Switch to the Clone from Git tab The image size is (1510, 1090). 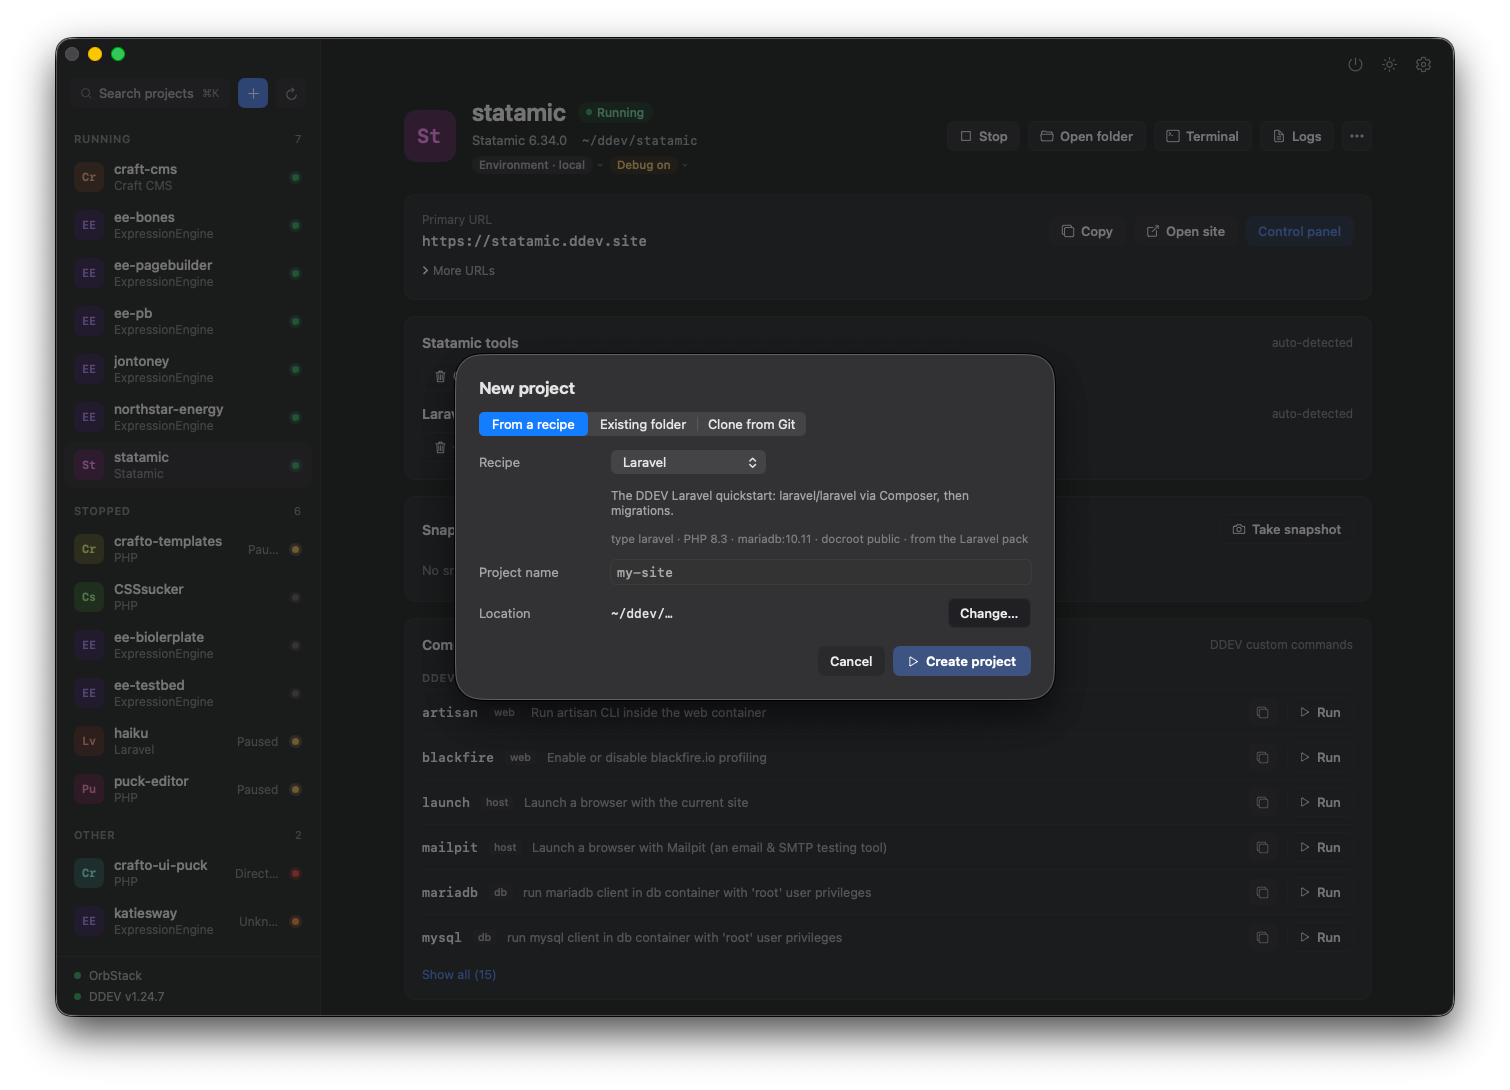point(752,424)
